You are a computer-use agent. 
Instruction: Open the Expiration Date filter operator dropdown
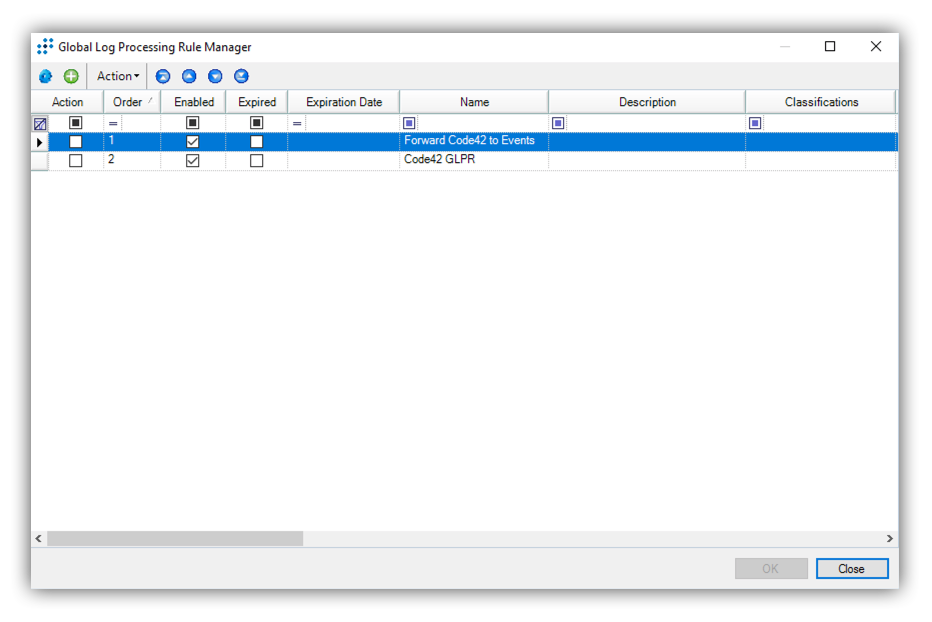point(297,122)
